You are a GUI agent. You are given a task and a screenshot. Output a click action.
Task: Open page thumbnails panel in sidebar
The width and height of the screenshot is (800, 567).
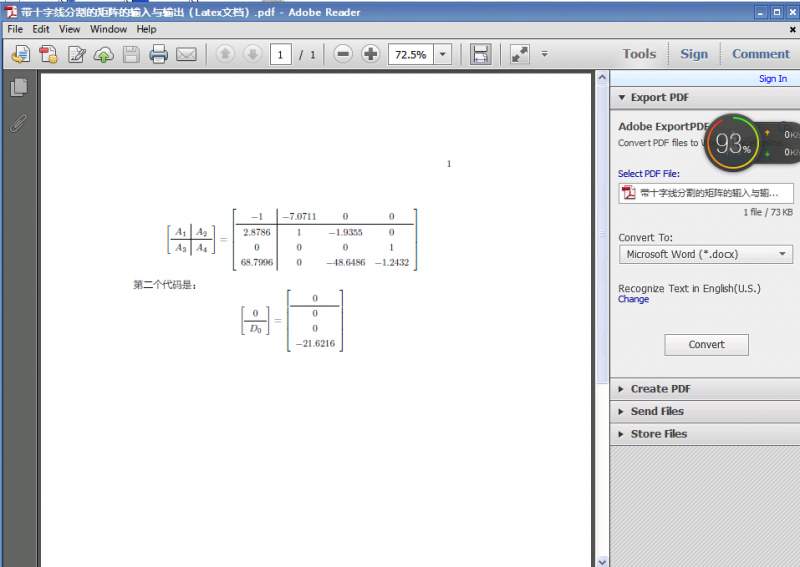tap(19, 87)
